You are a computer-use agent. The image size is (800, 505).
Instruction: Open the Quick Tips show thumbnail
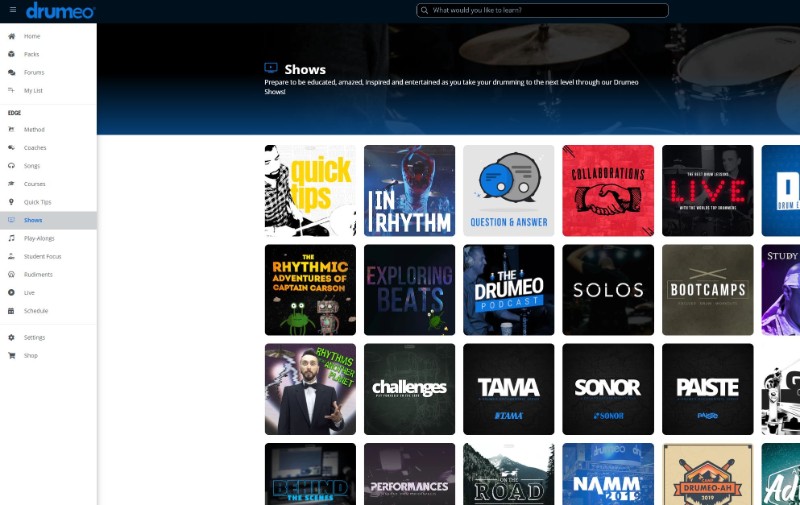pos(310,190)
